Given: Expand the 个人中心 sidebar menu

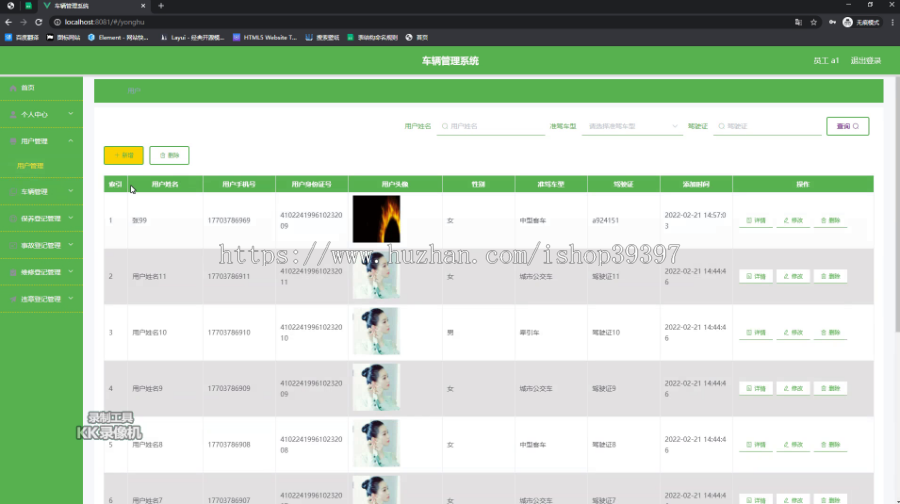Looking at the screenshot, I should coord(41,114).
